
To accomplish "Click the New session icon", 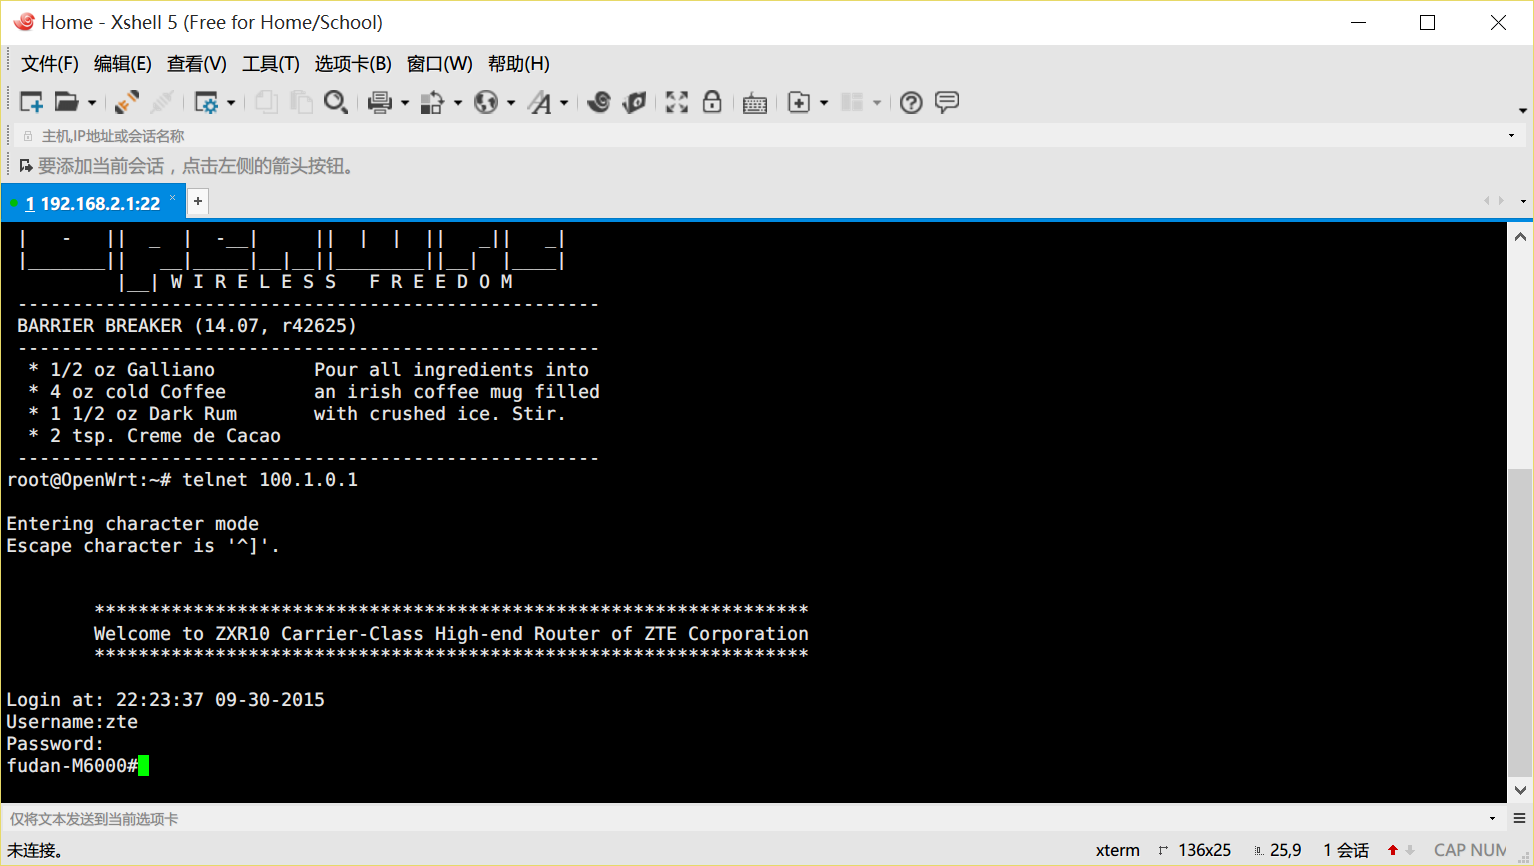I will (x=31, y=102).
